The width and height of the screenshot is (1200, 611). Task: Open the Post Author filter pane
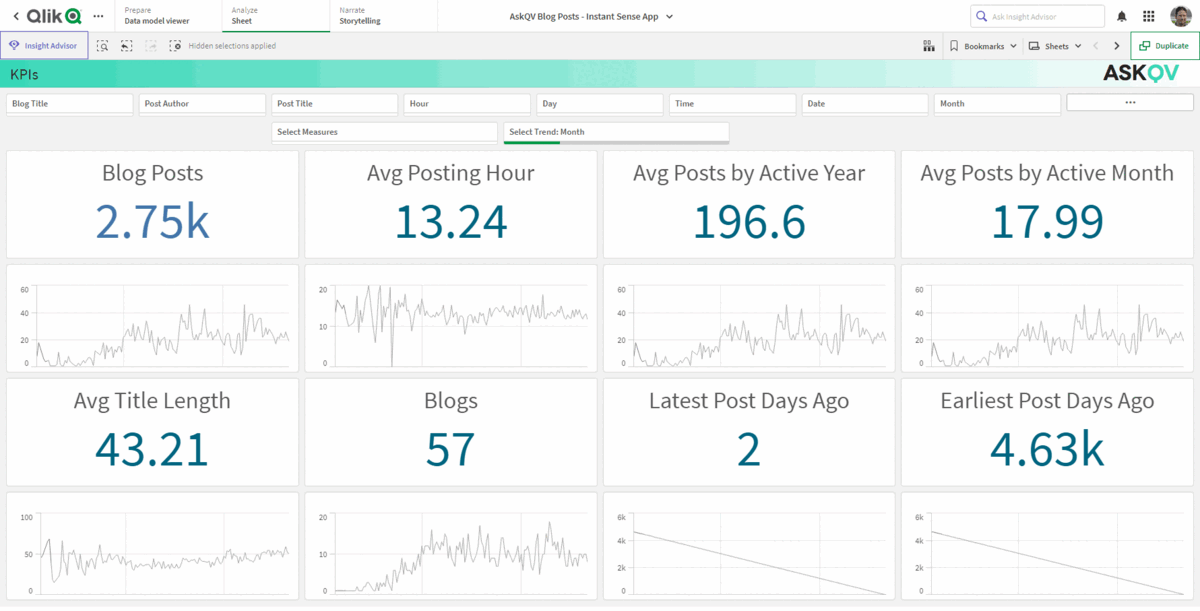point(203,103)
